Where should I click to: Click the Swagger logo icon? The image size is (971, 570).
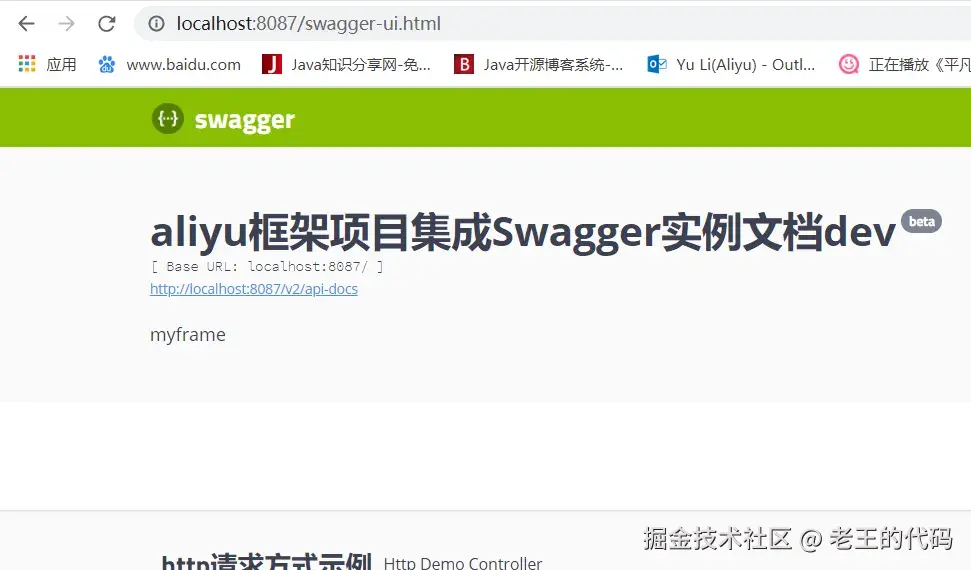[x=168, y=118]
